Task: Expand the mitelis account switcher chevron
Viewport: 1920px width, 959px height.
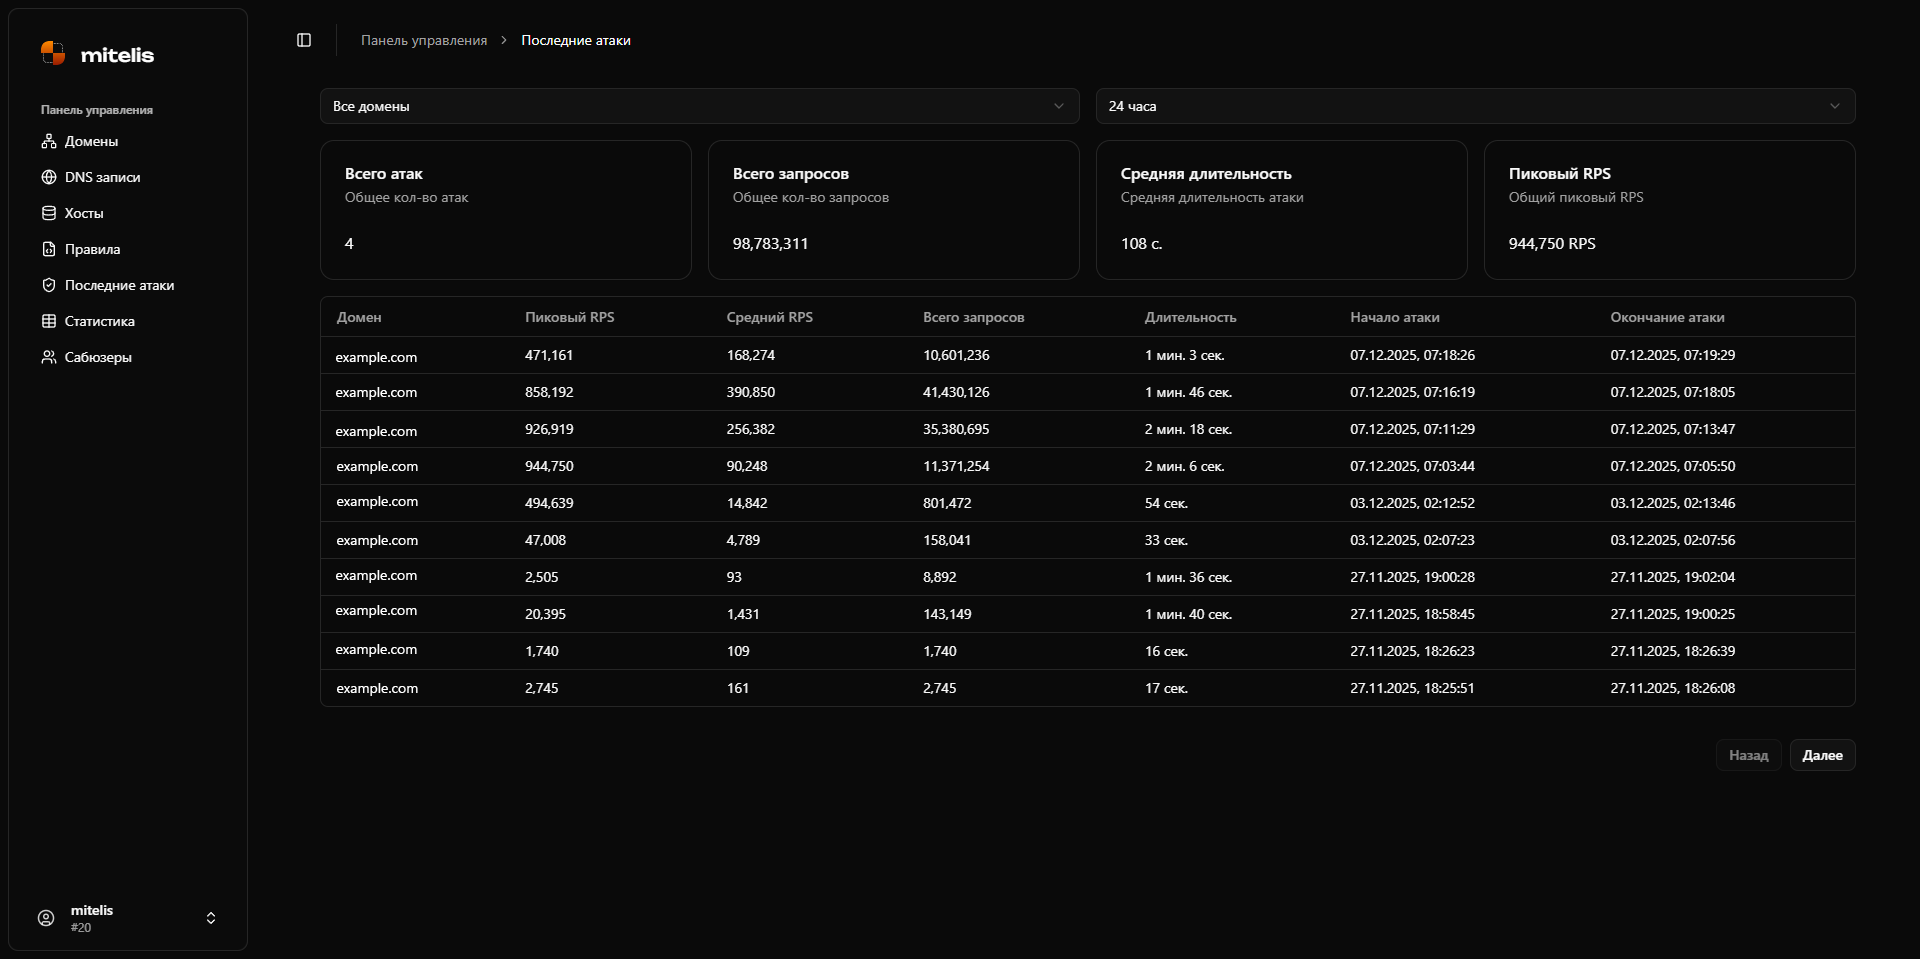Action: (211, 918)
